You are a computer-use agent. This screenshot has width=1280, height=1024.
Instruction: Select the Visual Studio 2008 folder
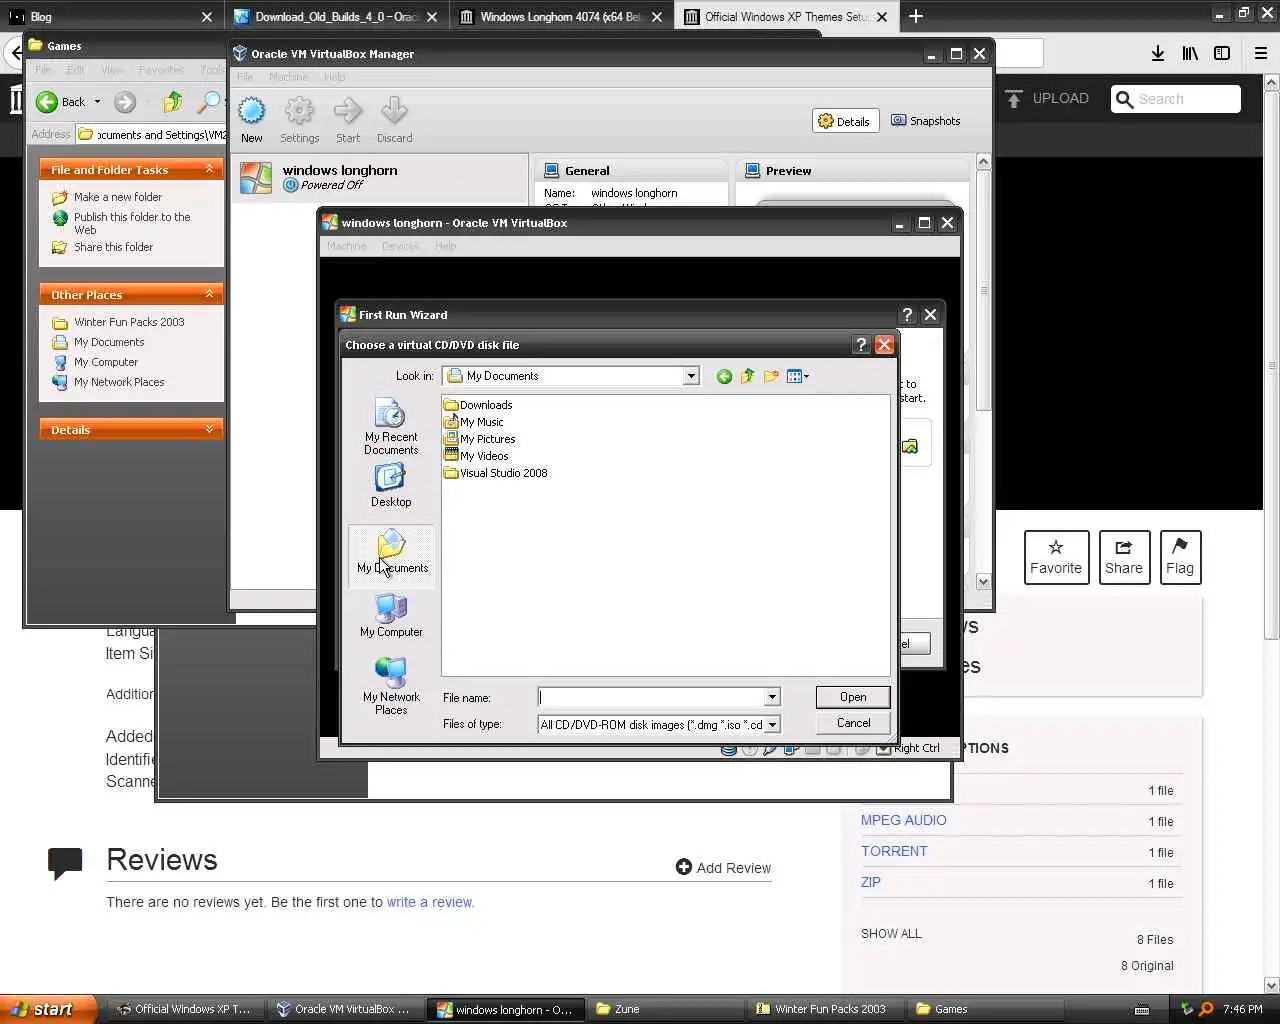pos(496,473)
